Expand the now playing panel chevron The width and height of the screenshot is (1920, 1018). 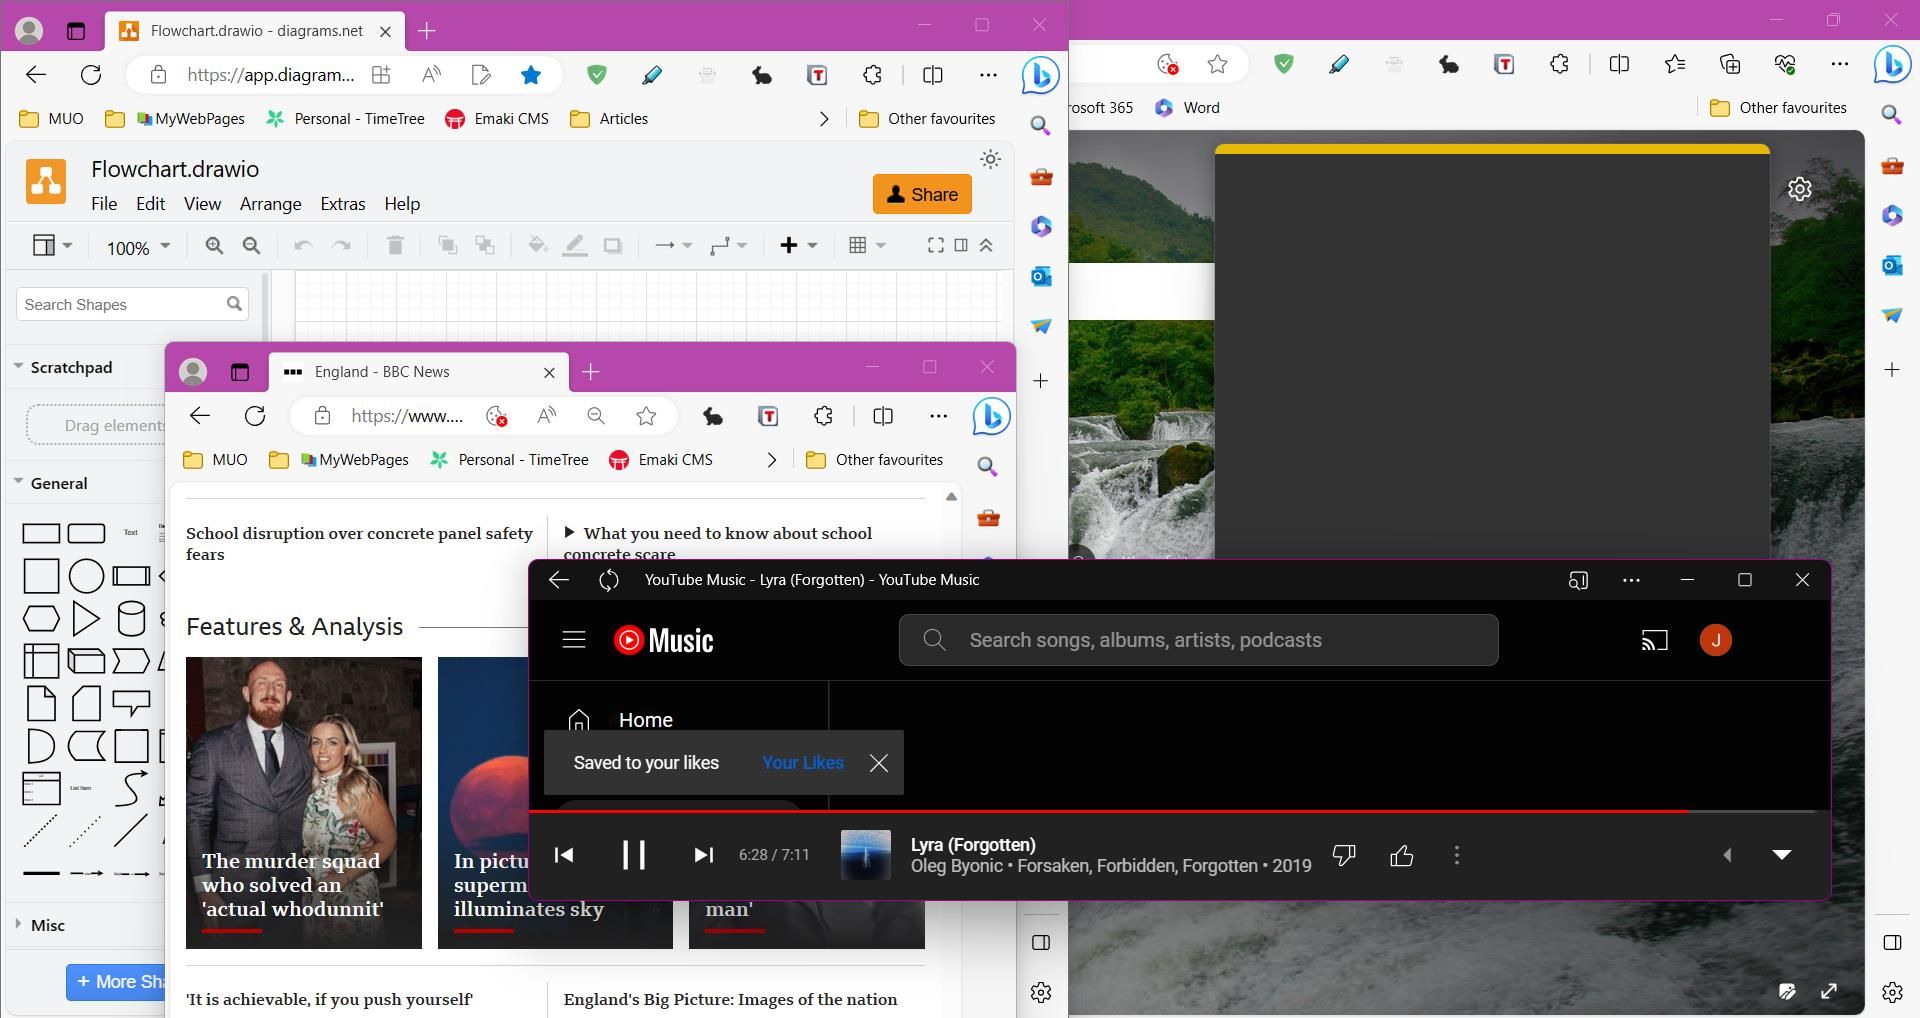(x=1784, y=854)
